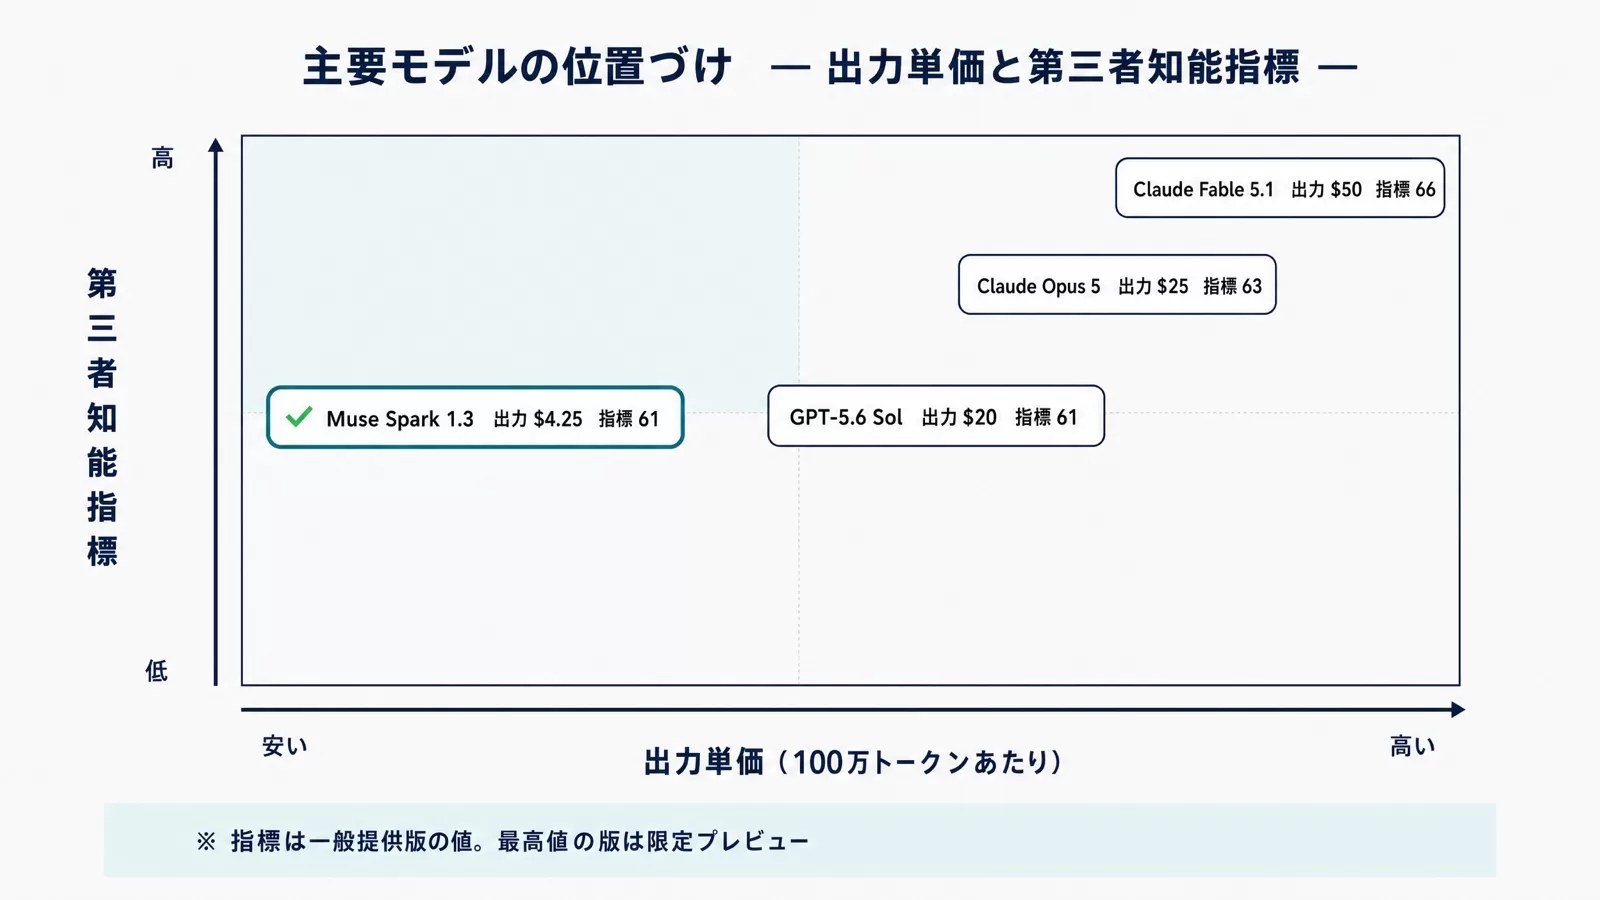Click the text 出力 $20
1600x900 pixels.
[x=959, y=417]
